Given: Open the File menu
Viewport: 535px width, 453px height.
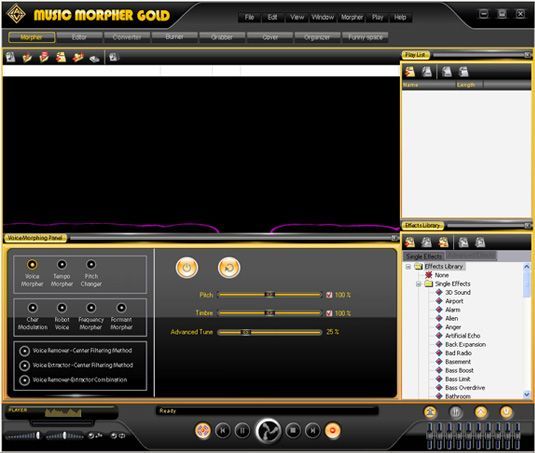Looking at the screenshot, I should (249, 17).
